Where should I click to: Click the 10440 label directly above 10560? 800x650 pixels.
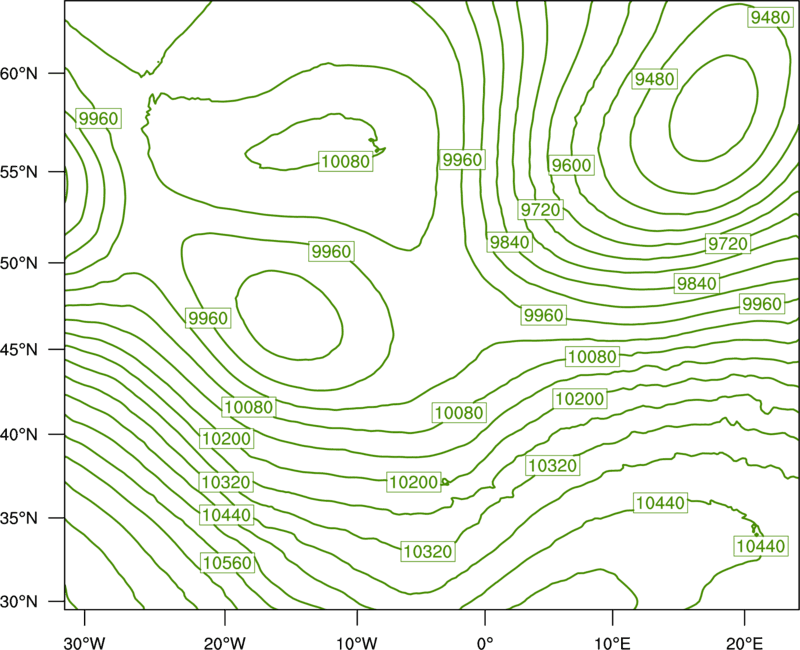tap(227, 515)
